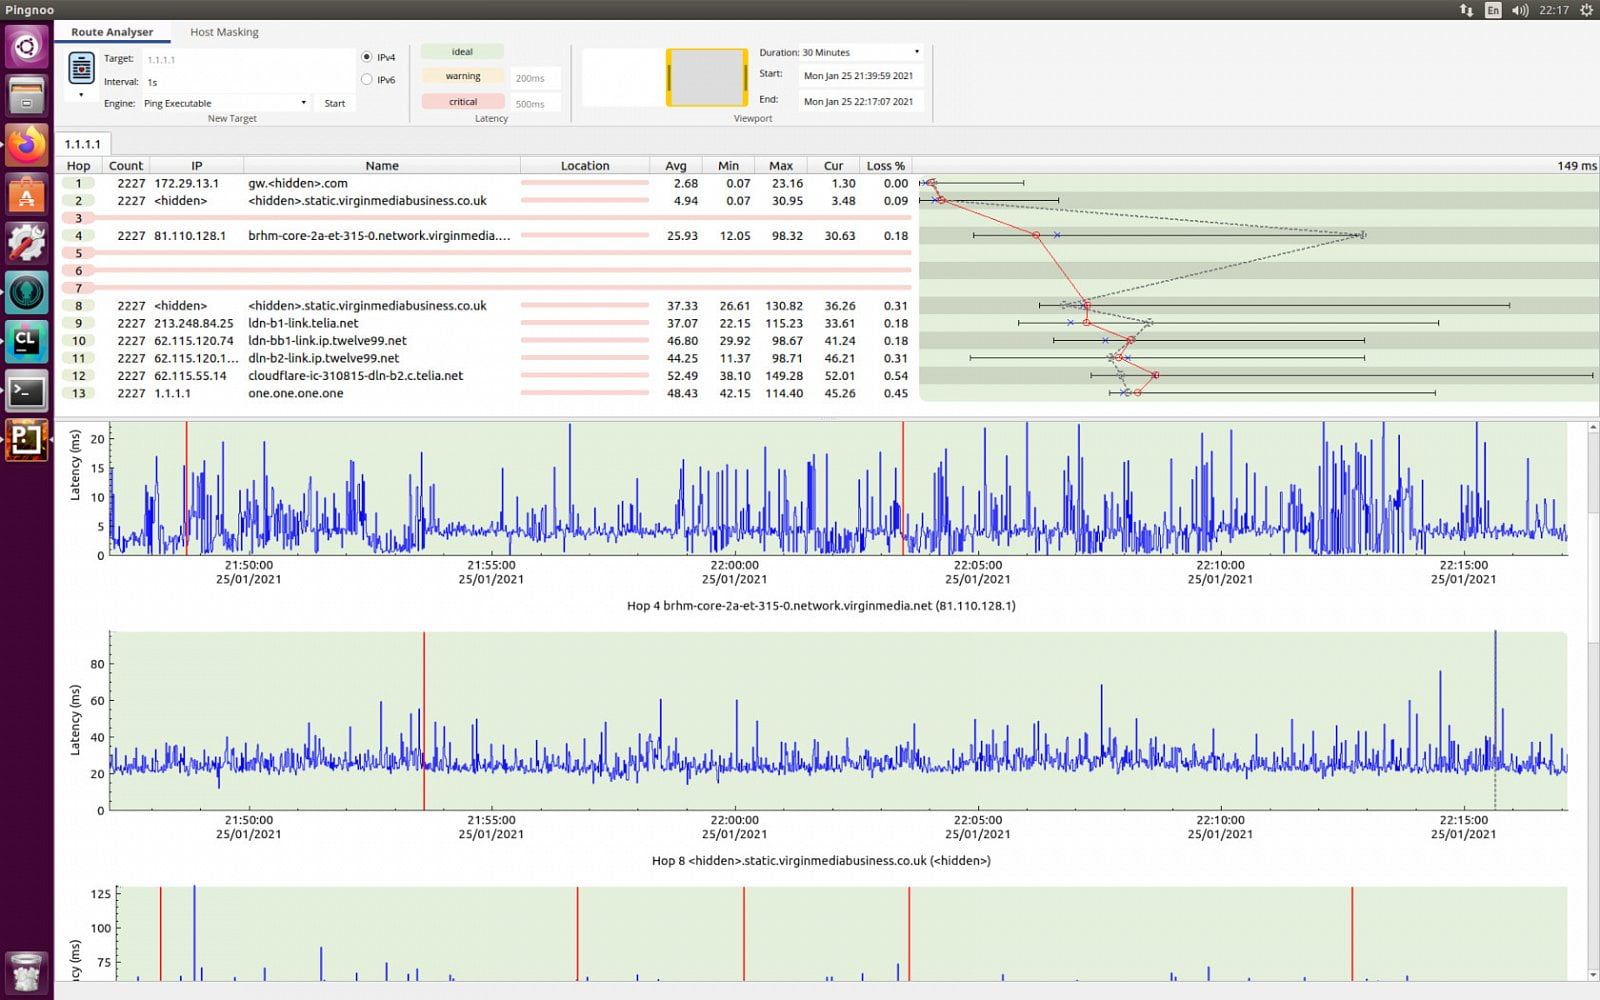Open the Duration dropdown set to 30 Minutes

859,52
